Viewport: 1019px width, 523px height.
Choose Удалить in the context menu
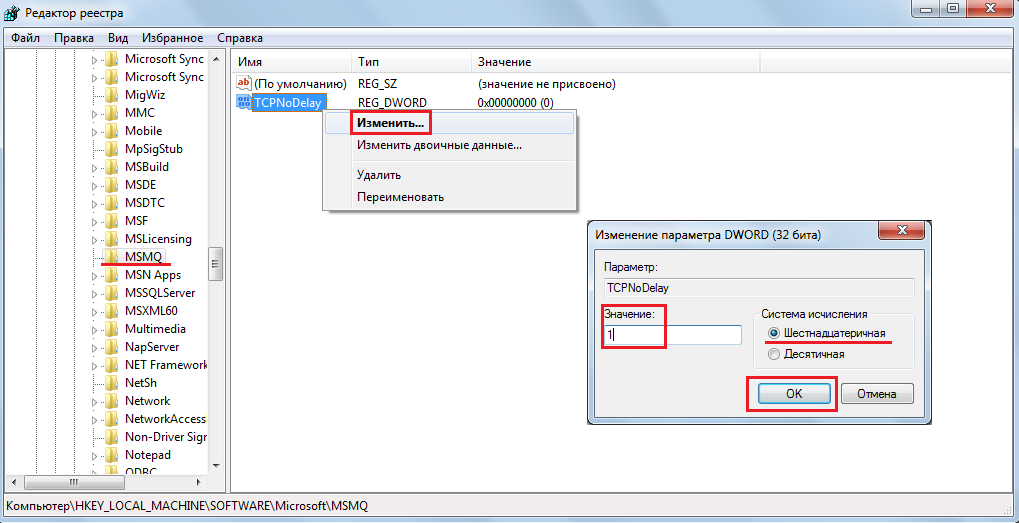(449, 175)
